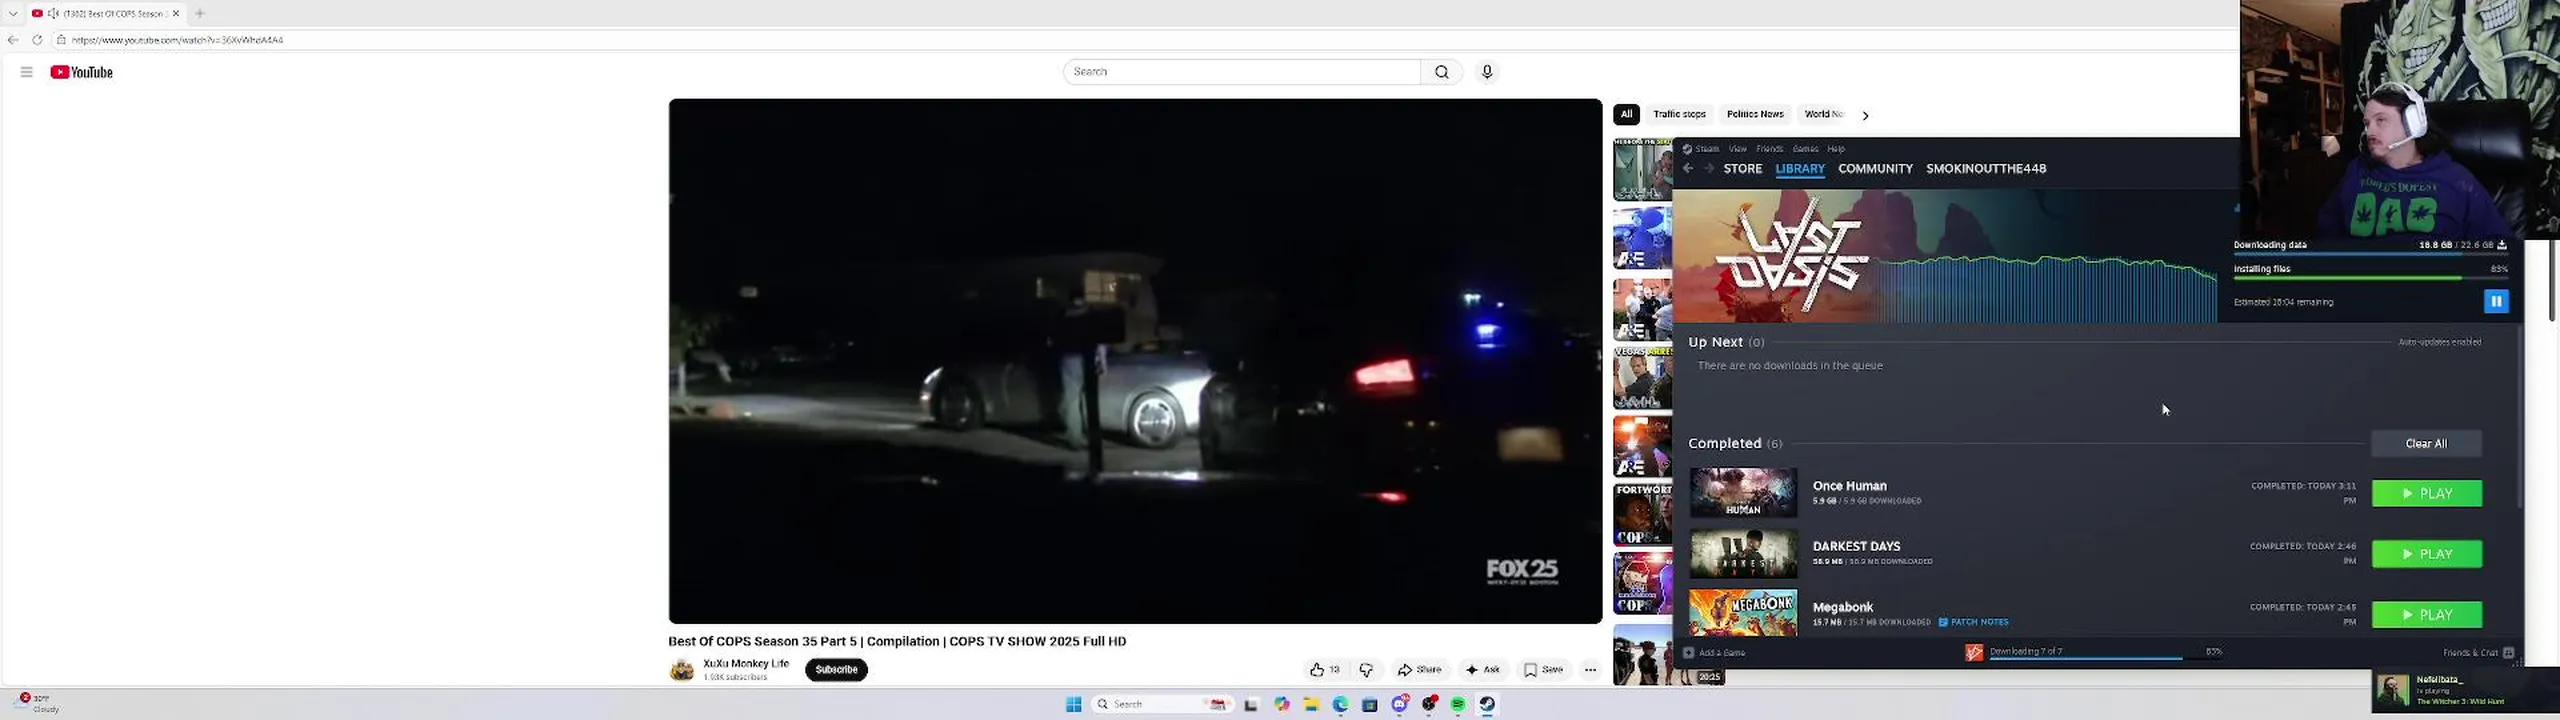The height and width of the screenshot is (720, 2560).
Task: Play Once Human
Action: click(2427, 494)
